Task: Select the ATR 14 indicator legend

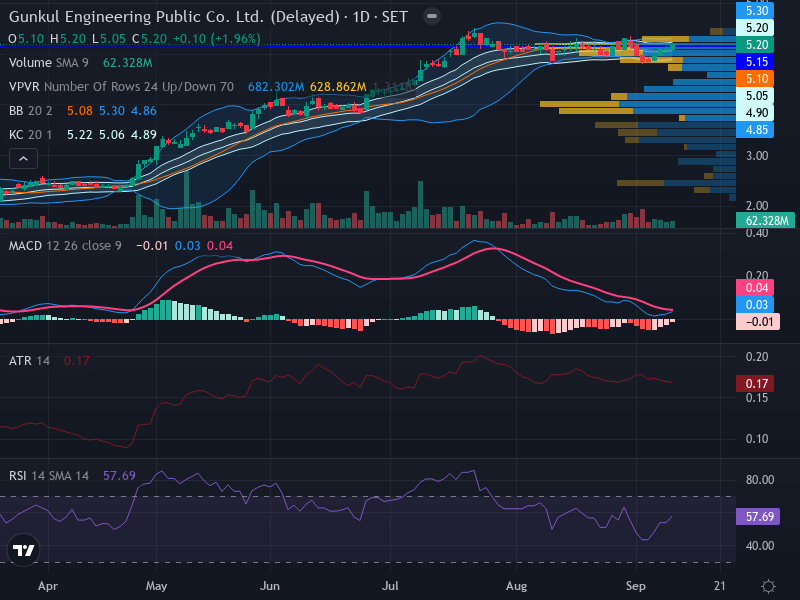Action: point(49,361)
